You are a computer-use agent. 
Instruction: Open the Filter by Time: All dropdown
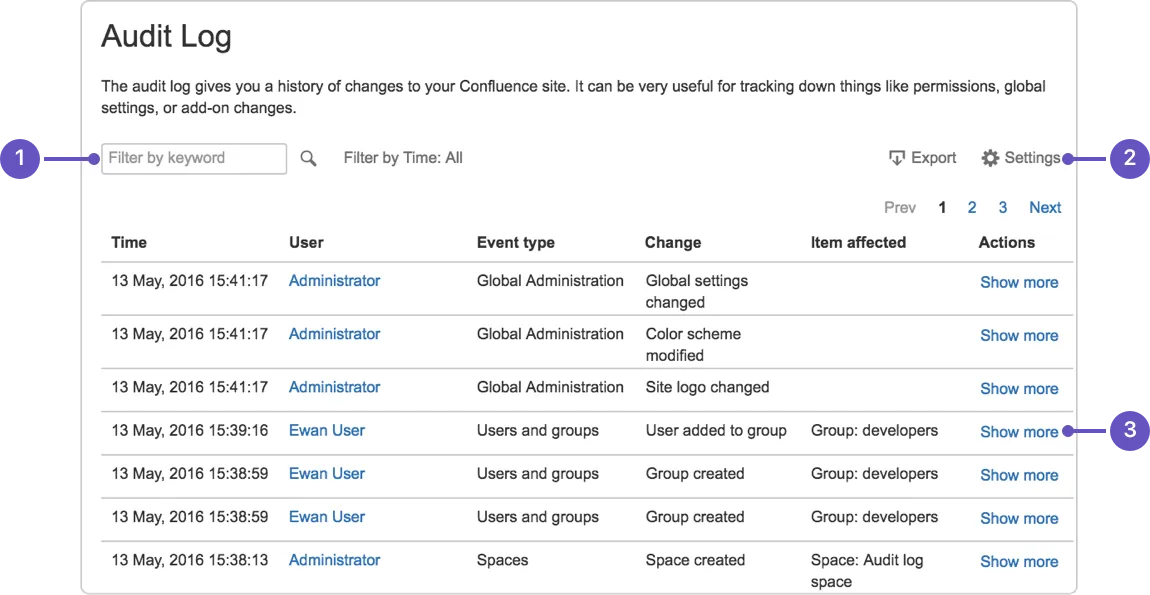pos(403,158)
